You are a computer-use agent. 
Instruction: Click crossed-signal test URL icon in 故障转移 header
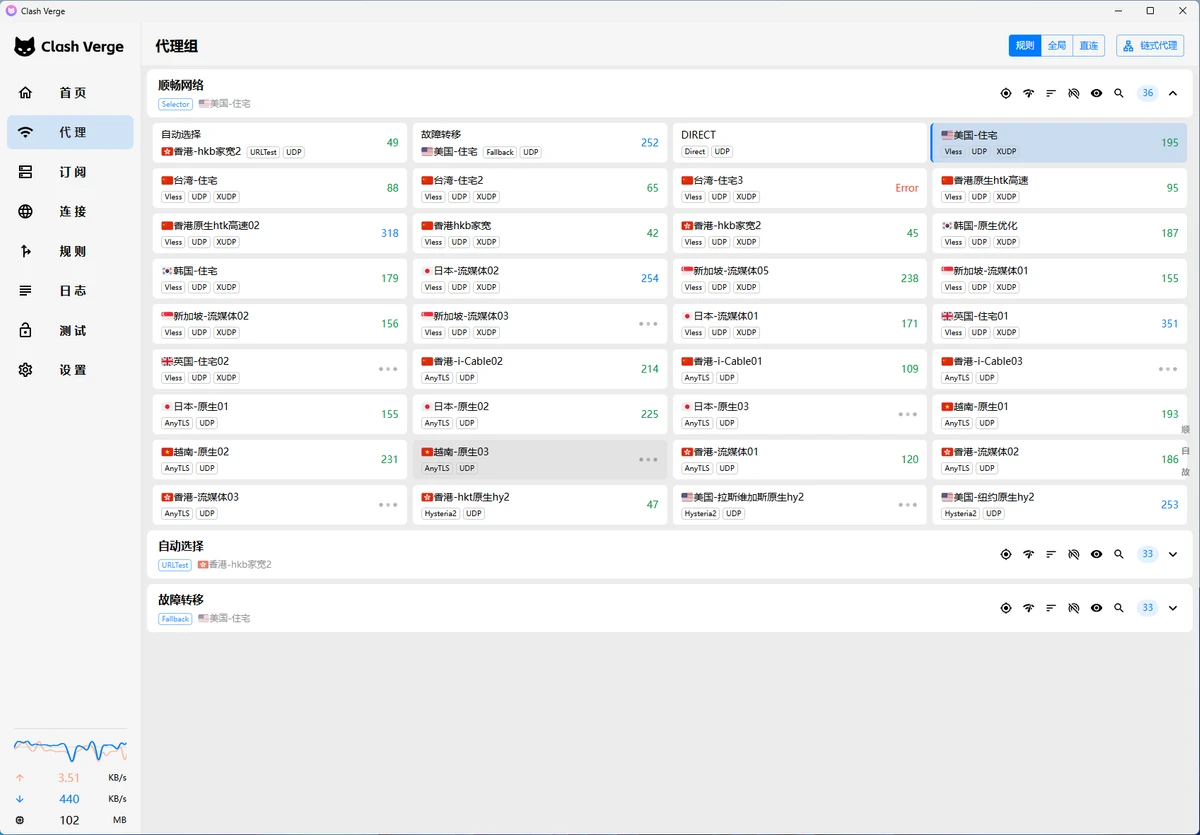click(1074, 608)
